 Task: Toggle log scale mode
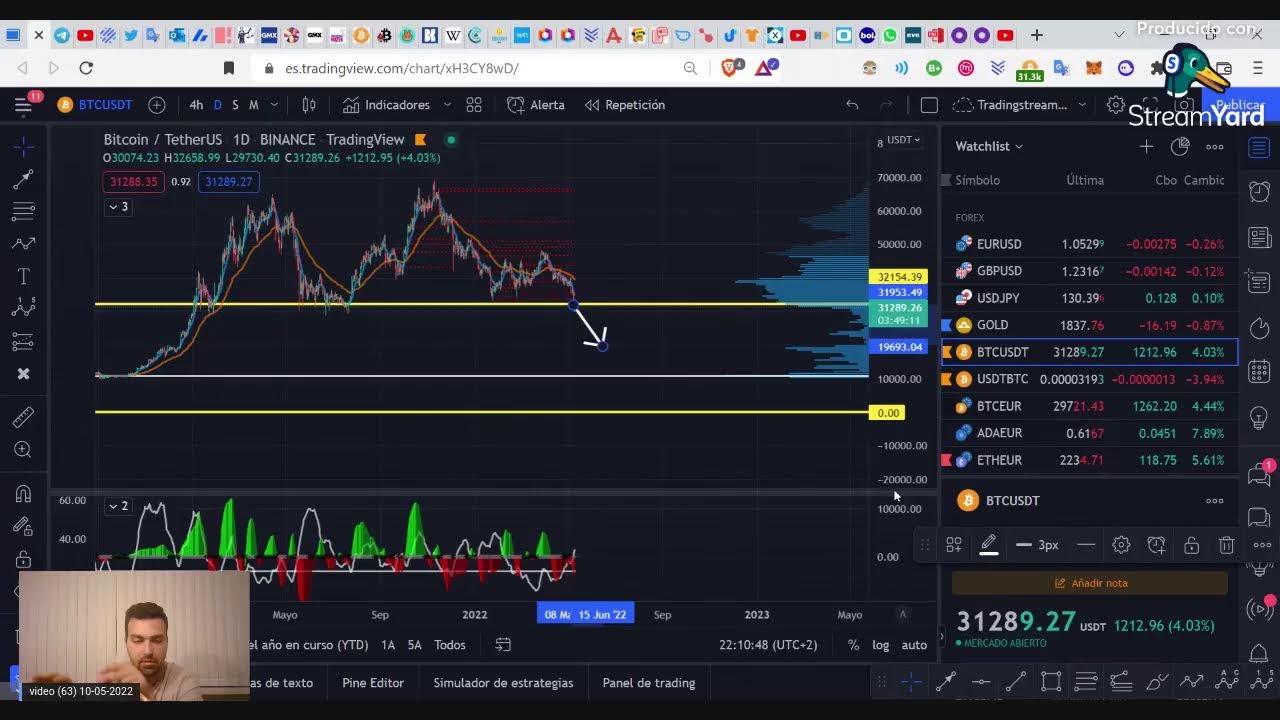click(880, 645)
